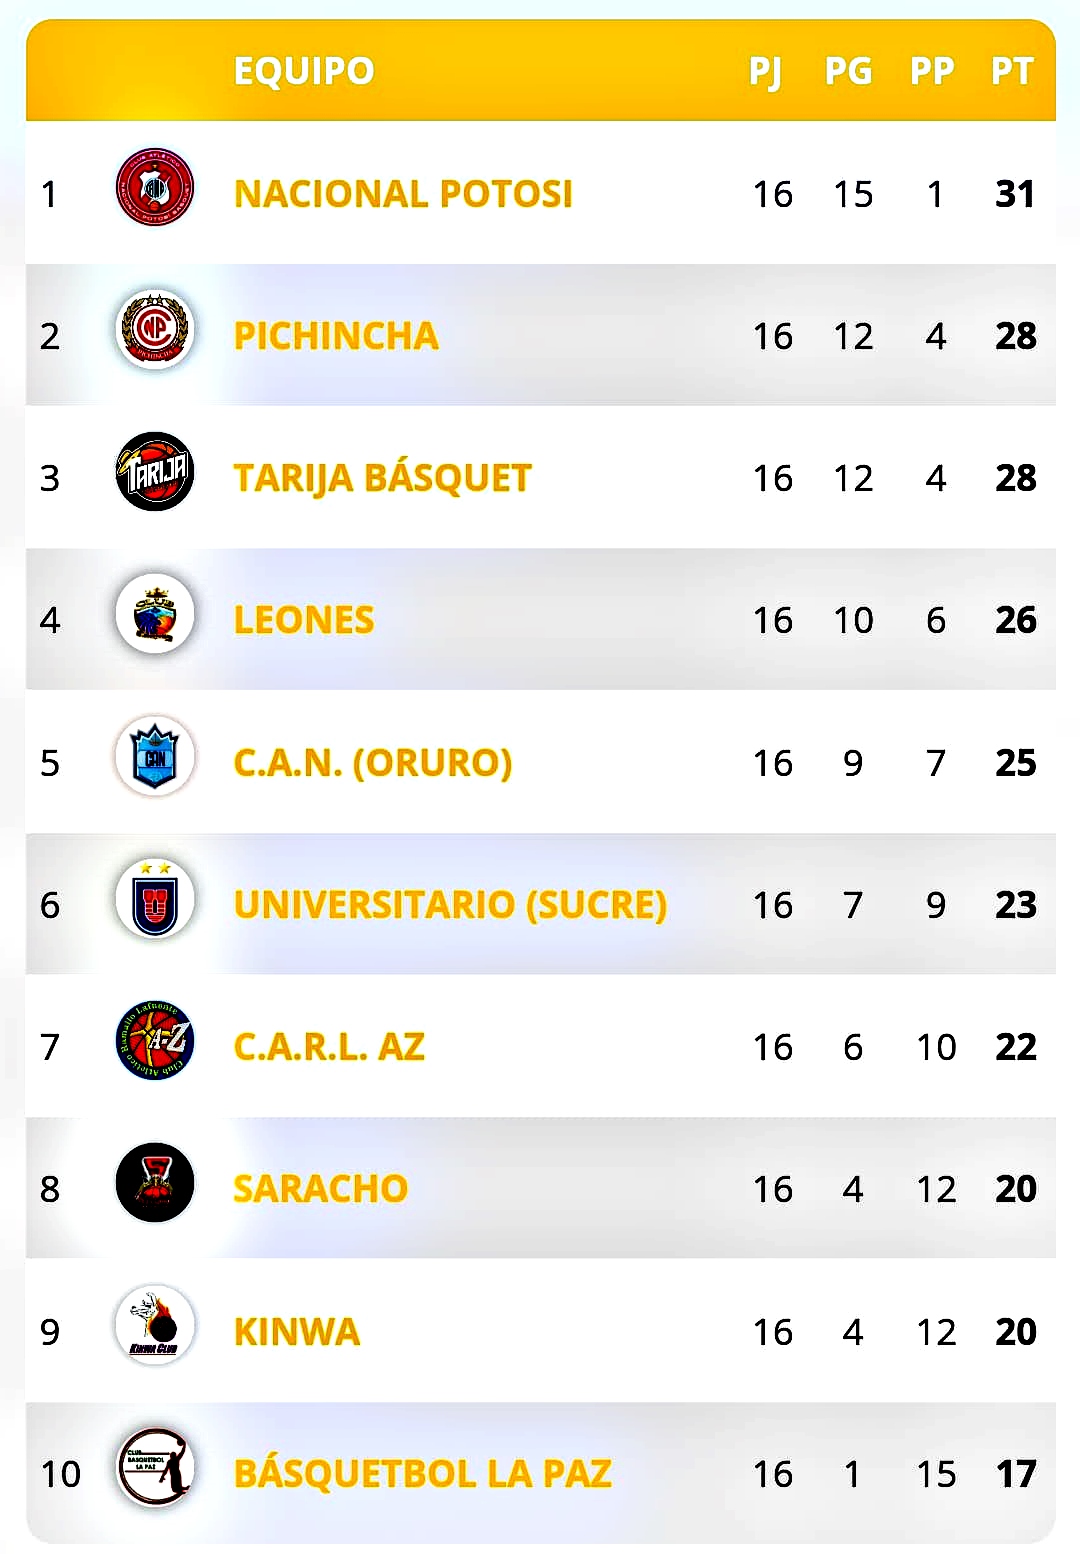Image resolution: width=1080 pixels, height=1554 pixels.
Task: Click the Nacional Potosi team logo
Action: pyautogui.click(x=155, y=187)
